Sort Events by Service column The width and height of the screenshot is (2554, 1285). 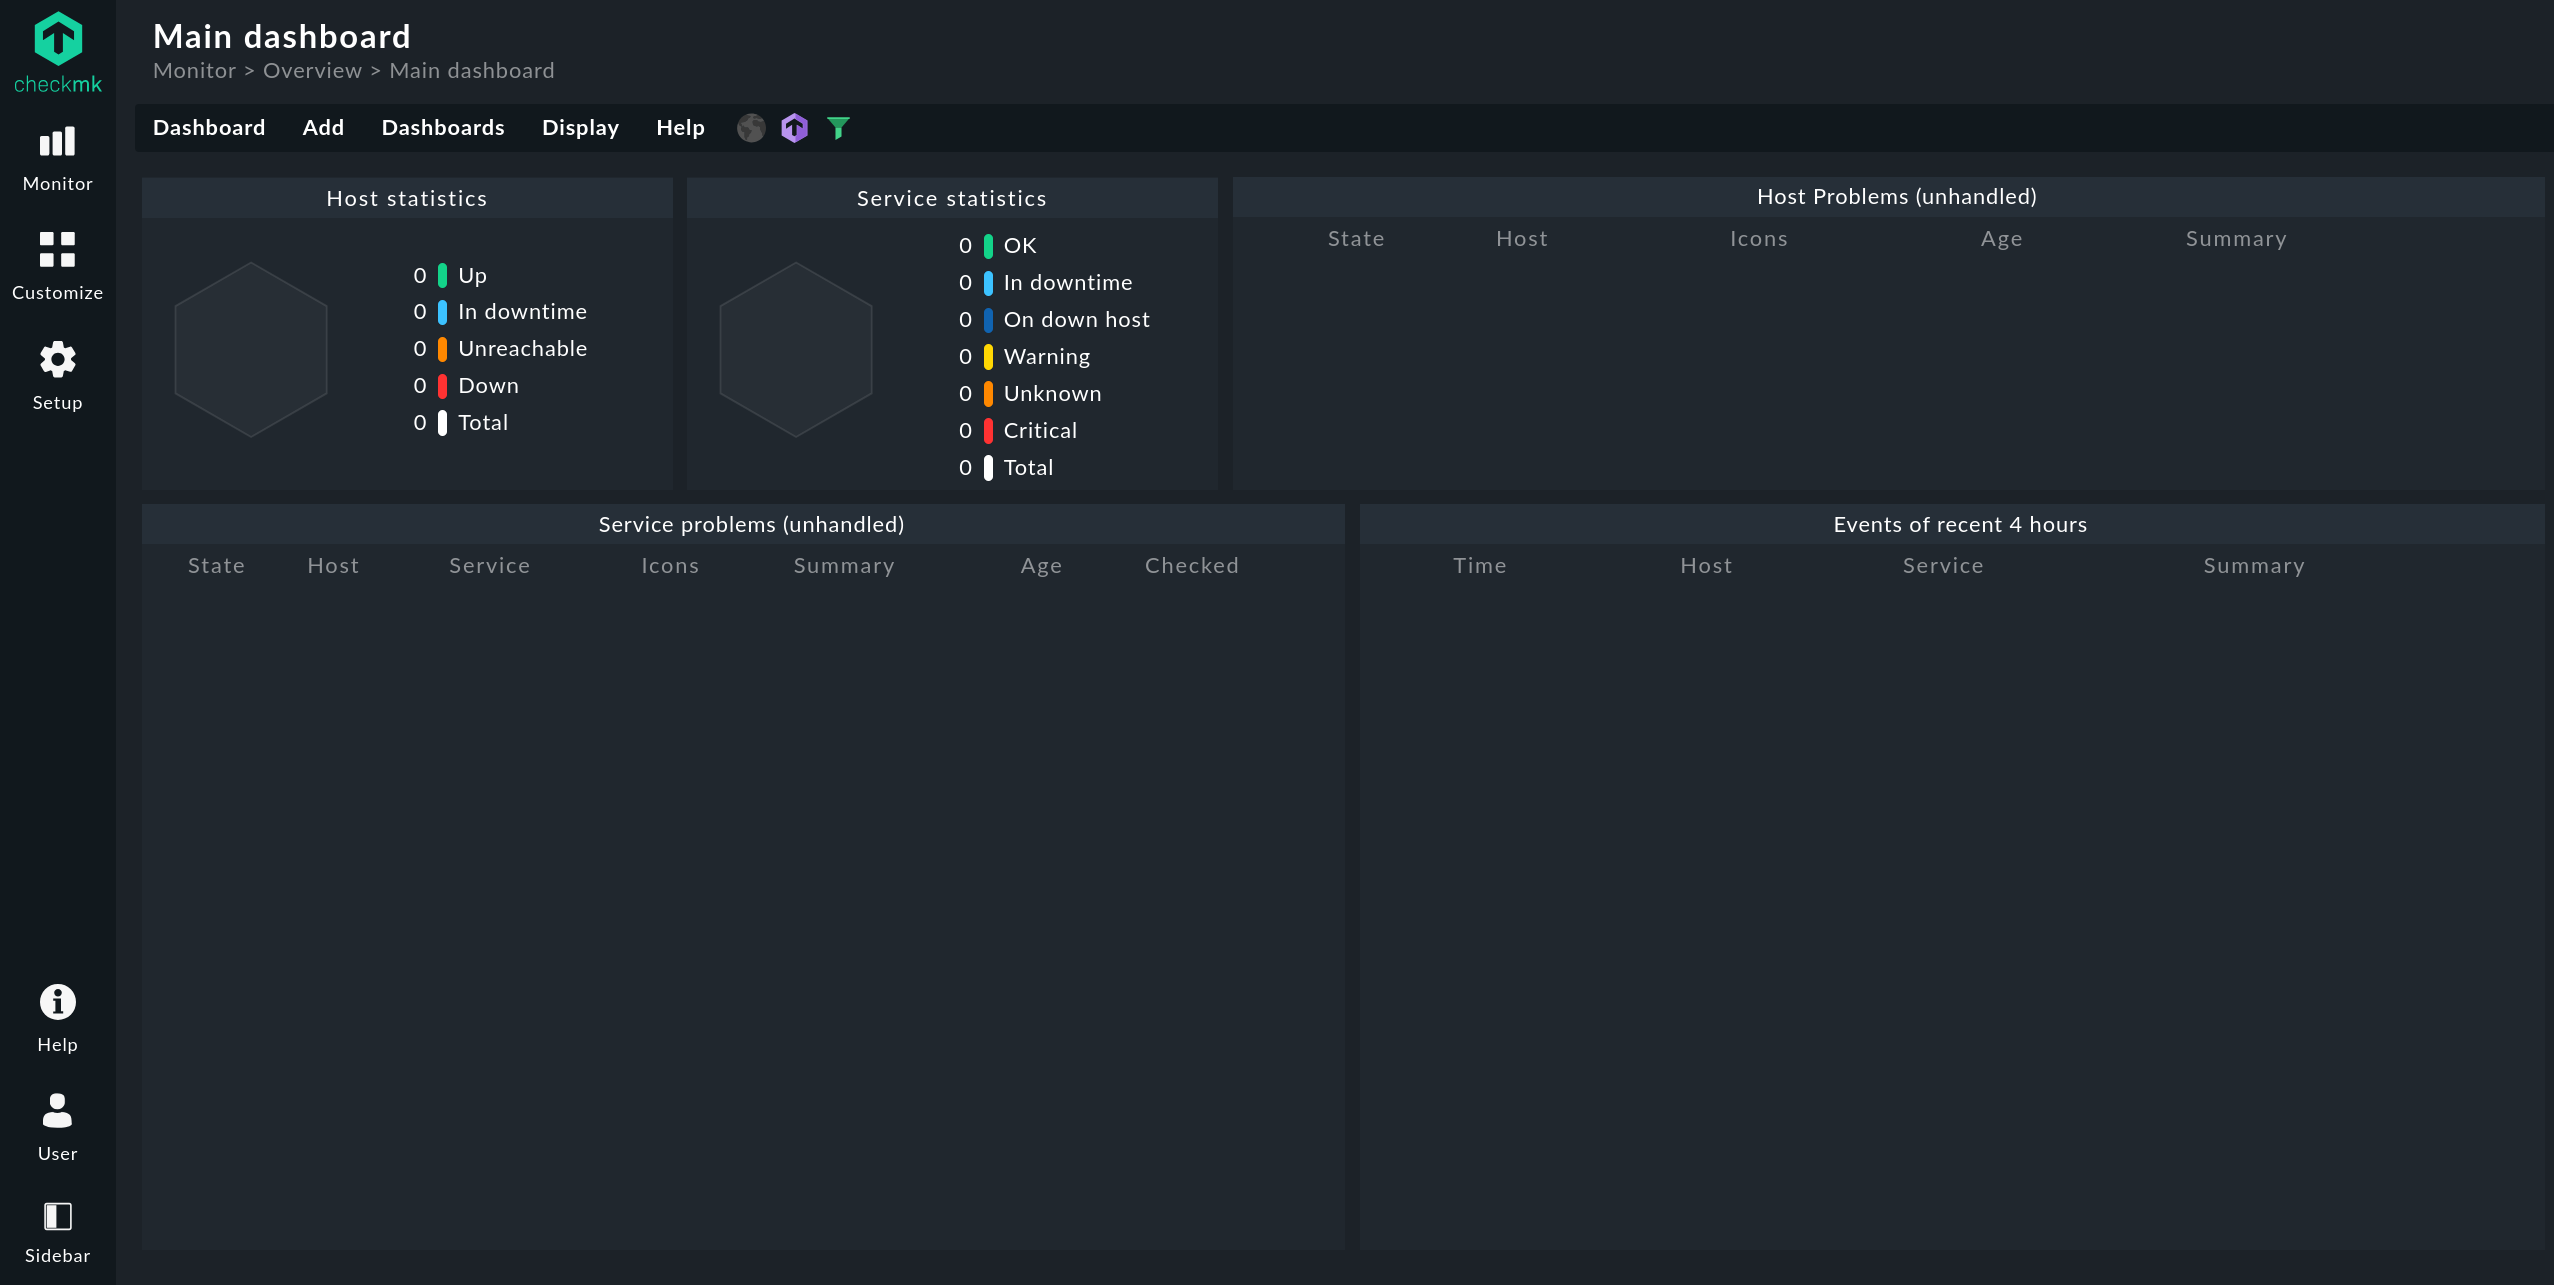(x=1943, y=566)
